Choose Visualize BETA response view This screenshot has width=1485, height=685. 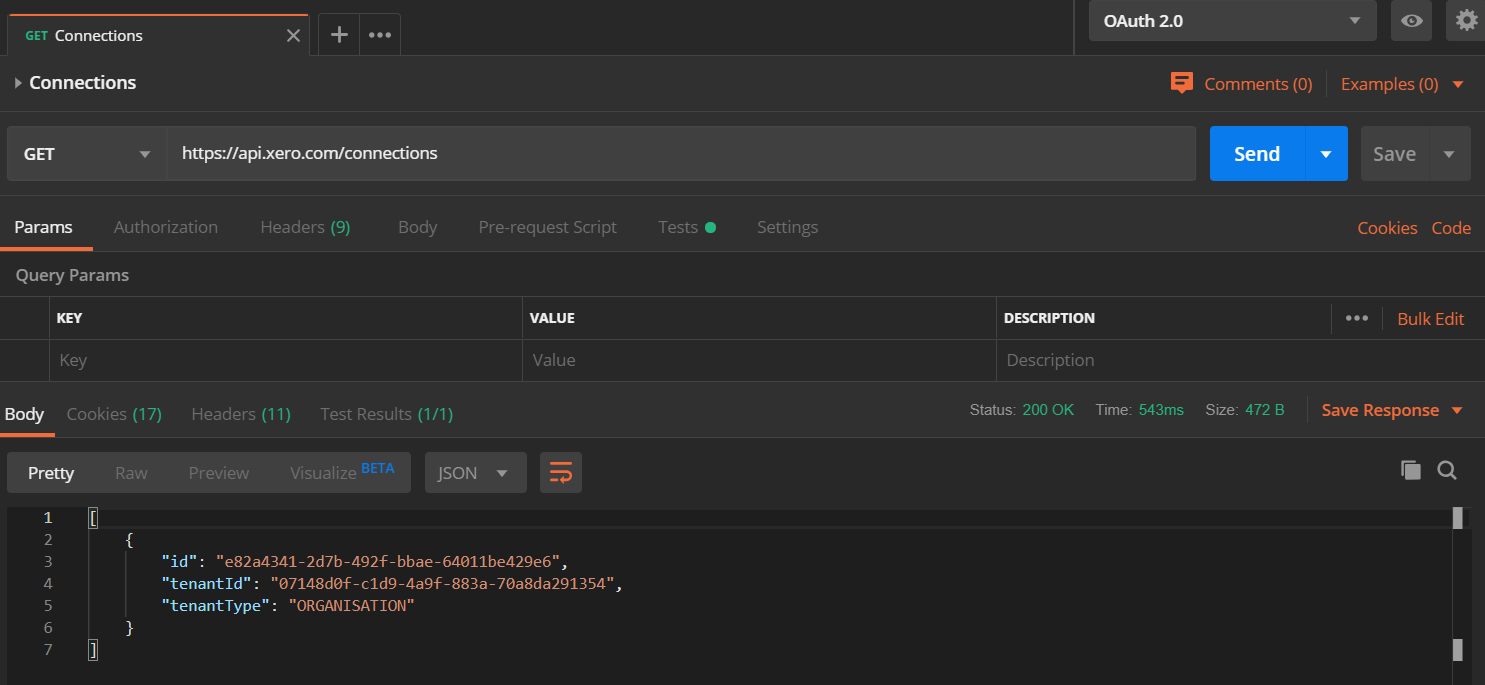tap(342, 472)
